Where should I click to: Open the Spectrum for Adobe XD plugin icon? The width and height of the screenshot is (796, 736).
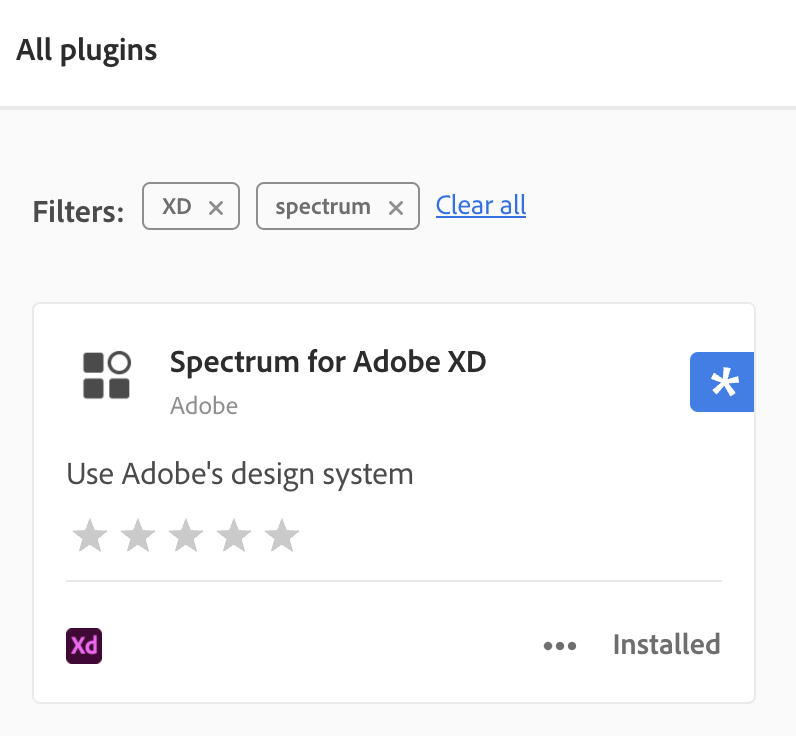[107, 376]
